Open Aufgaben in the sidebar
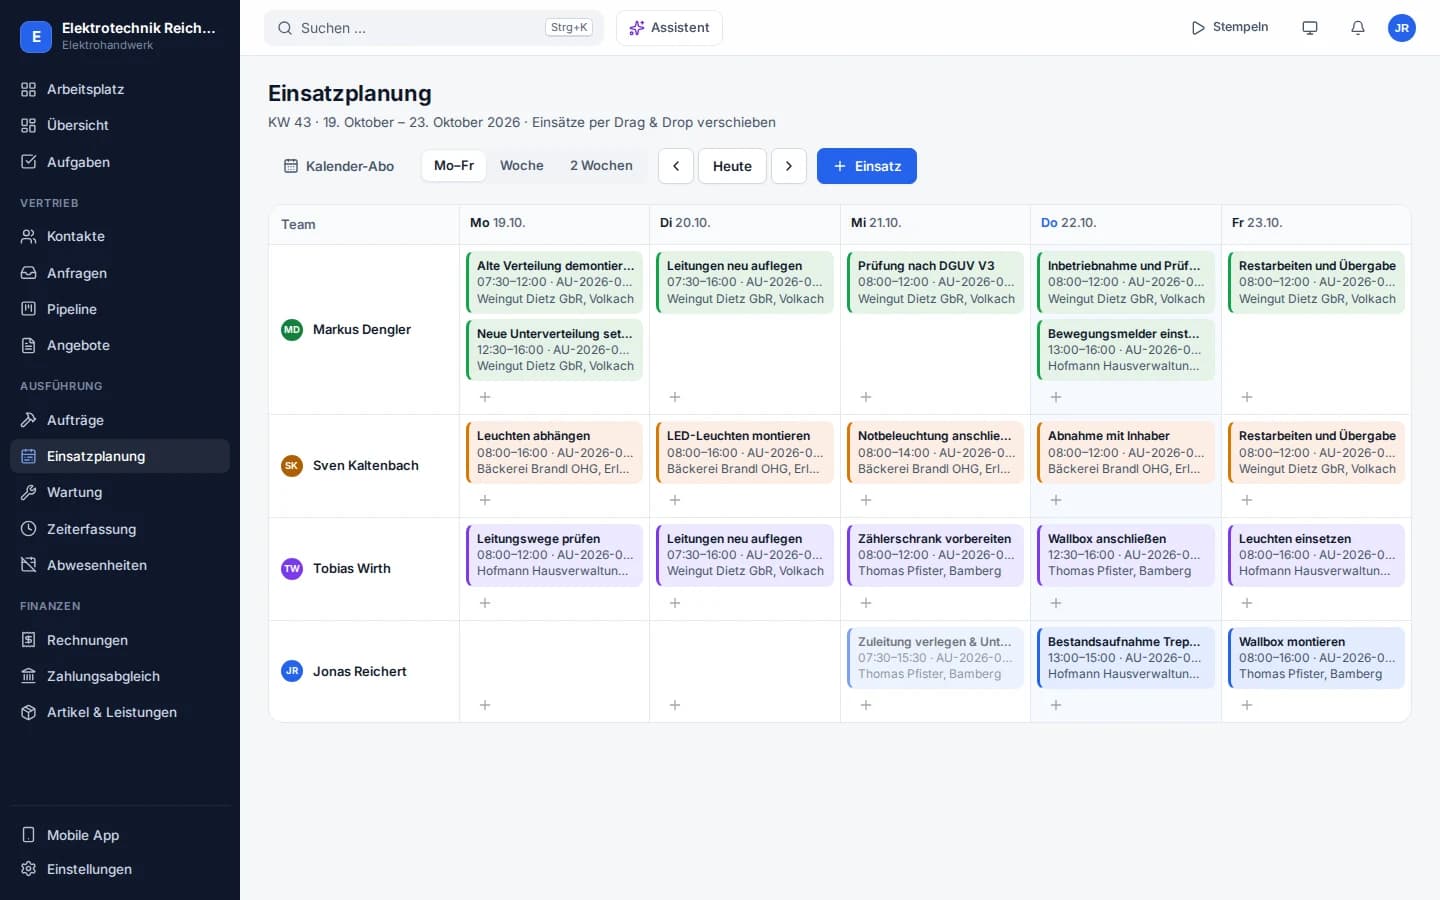This screenshot has height=900, width=1440. [x=120, y=162]
